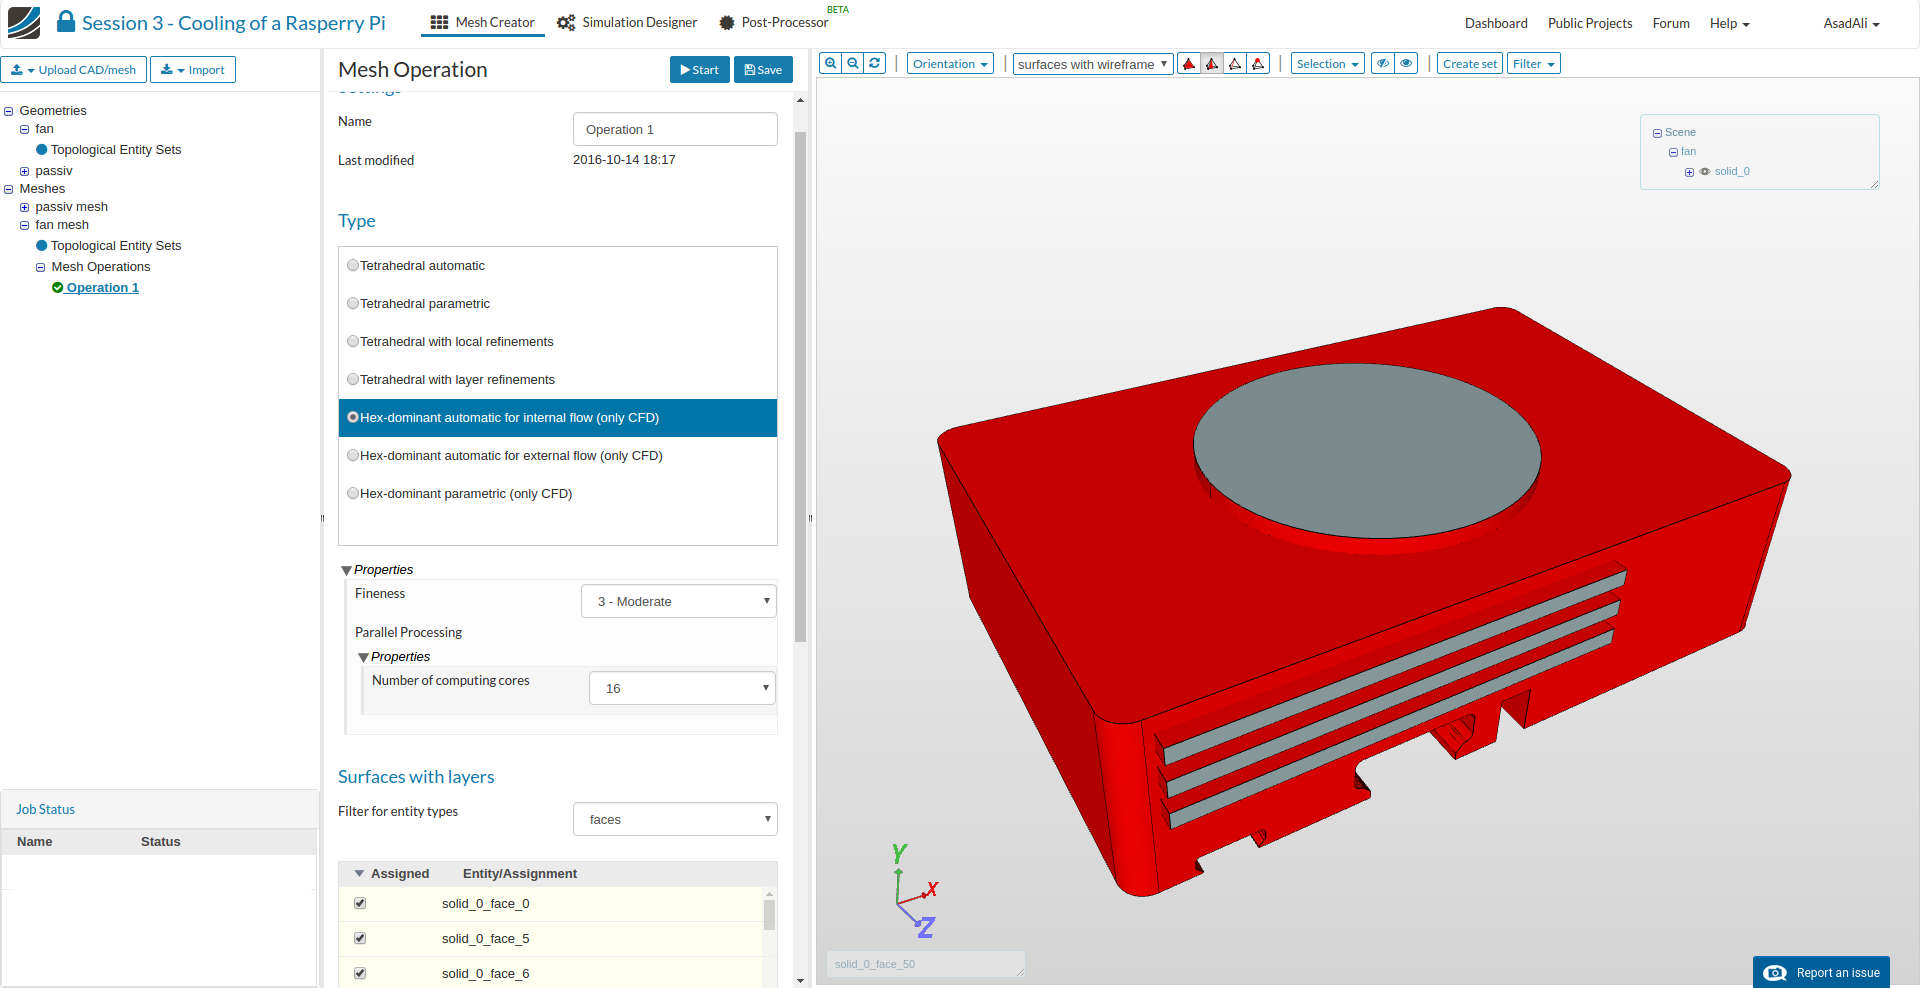Select Tetrahedral automatic mesh type
Image resolution: width=1920 pixels, height=988 pixels.
click(353, 266)
